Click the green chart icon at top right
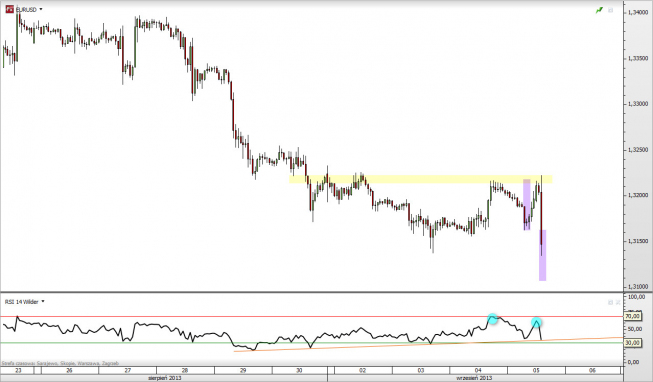This screenshot has width=653, height=382. (x=599, y=10)
